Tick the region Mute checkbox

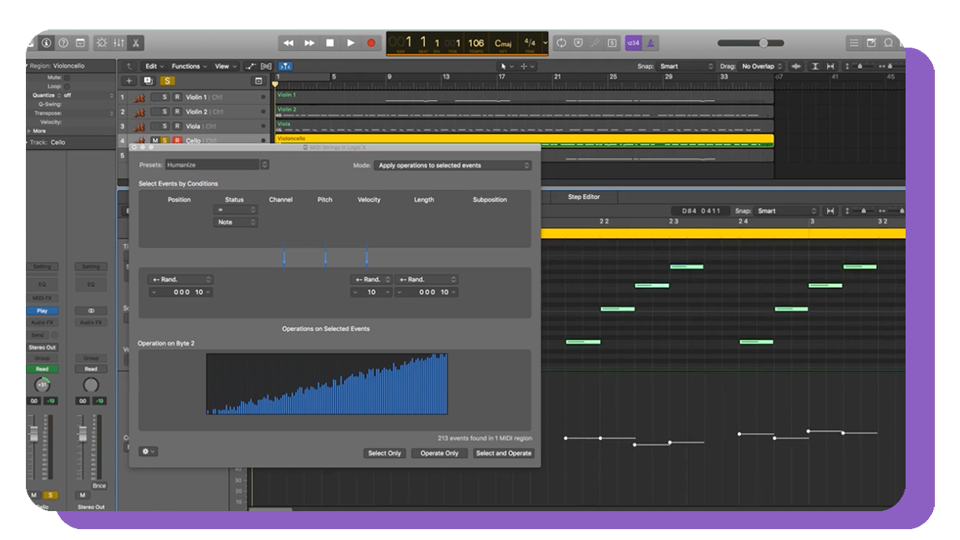pyautogui.click(x=68, y=77)
